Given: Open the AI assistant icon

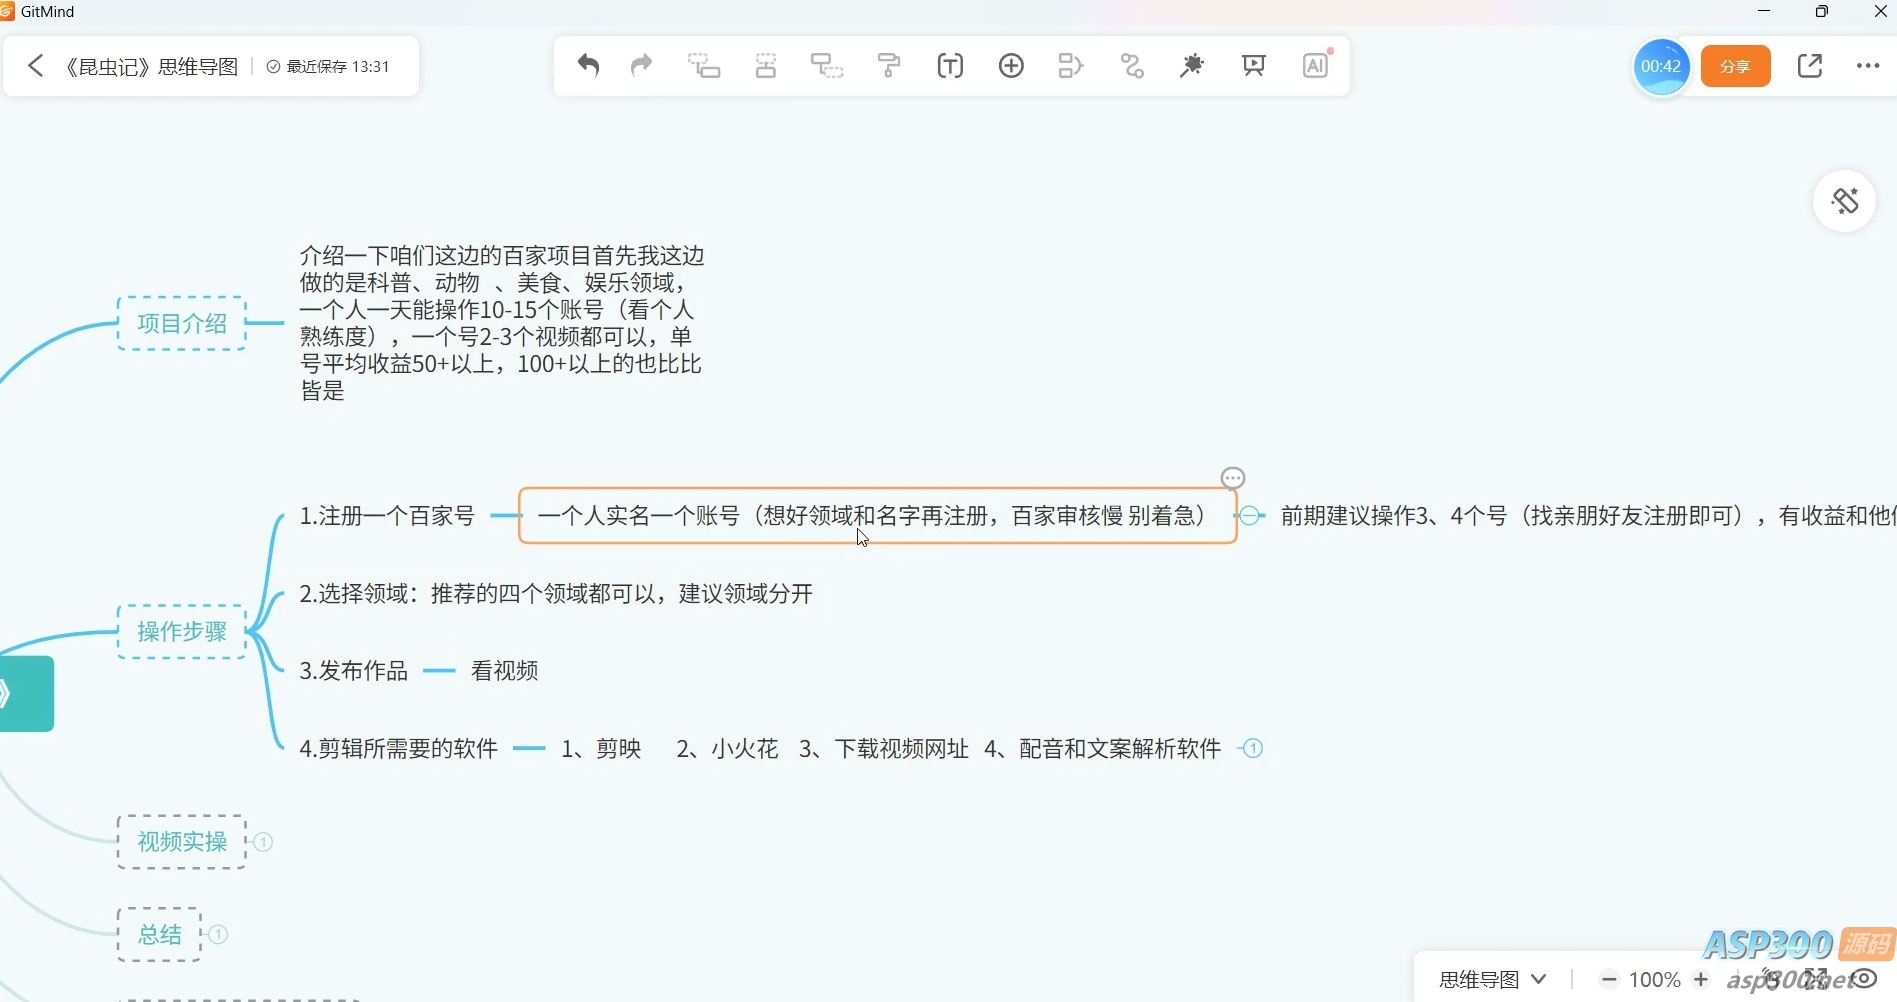Looking at the screenshot, I should (x=1315, y=66).
